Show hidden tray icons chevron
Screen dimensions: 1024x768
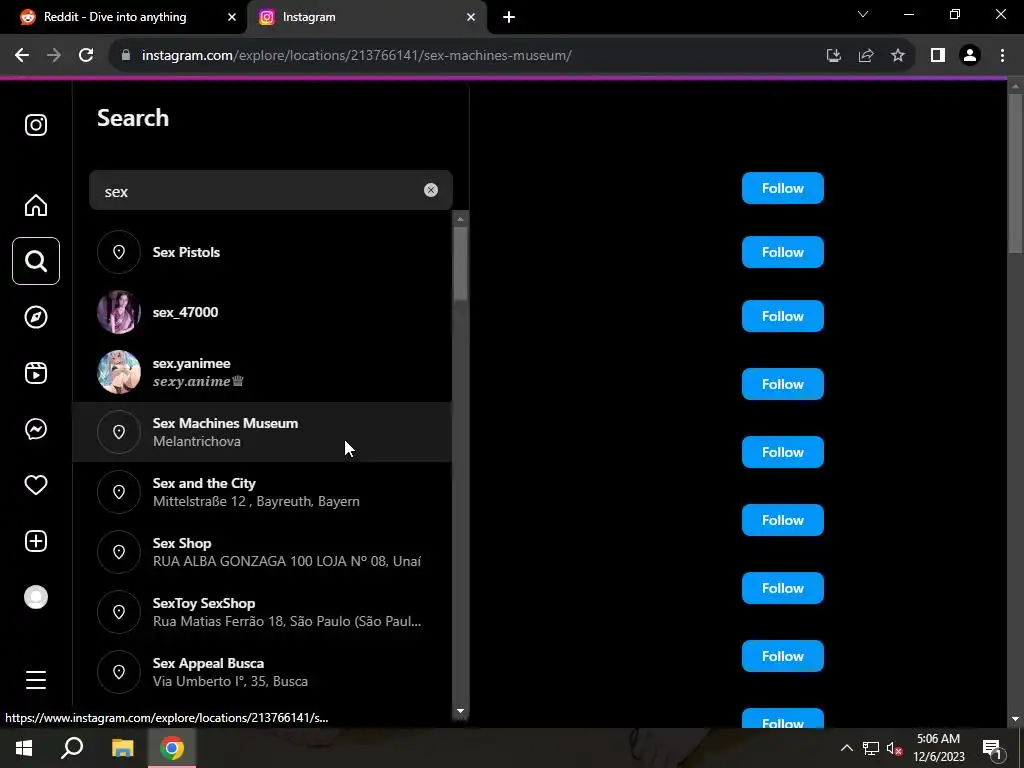846,748
